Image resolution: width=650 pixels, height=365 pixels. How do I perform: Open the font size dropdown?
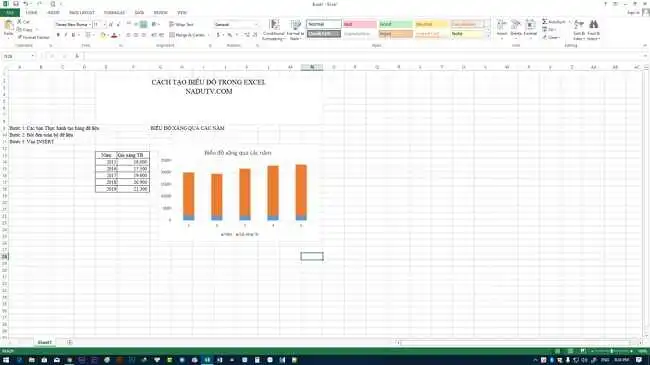click(104, 24)
